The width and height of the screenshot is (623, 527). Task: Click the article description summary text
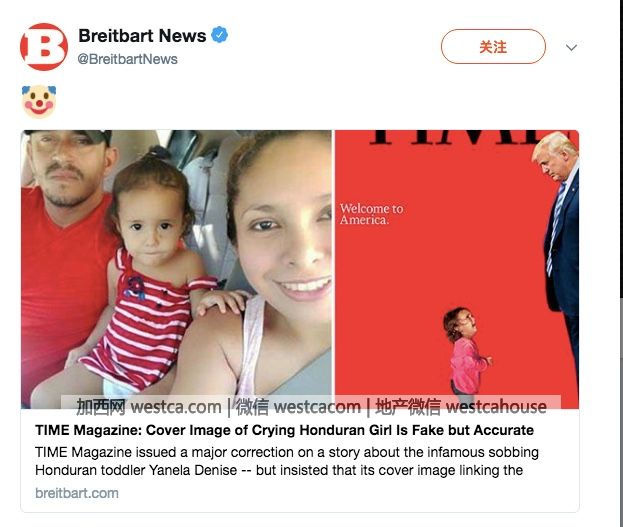click(287, 461)
